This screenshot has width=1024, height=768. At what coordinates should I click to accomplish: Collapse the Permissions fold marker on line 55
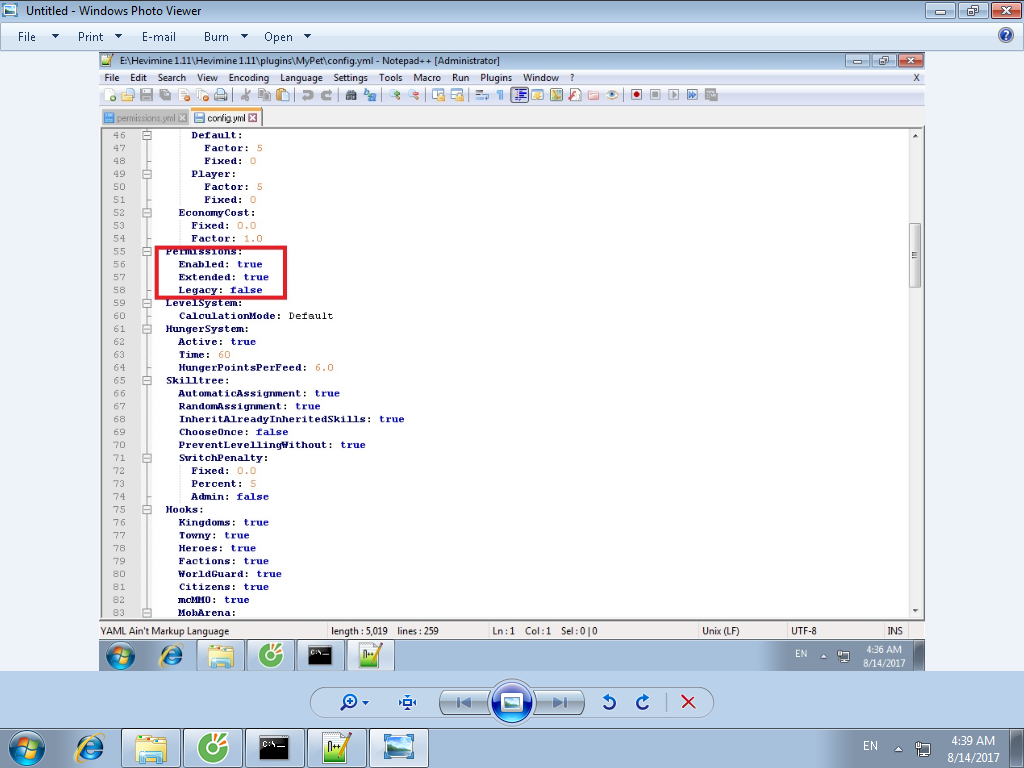147,251
